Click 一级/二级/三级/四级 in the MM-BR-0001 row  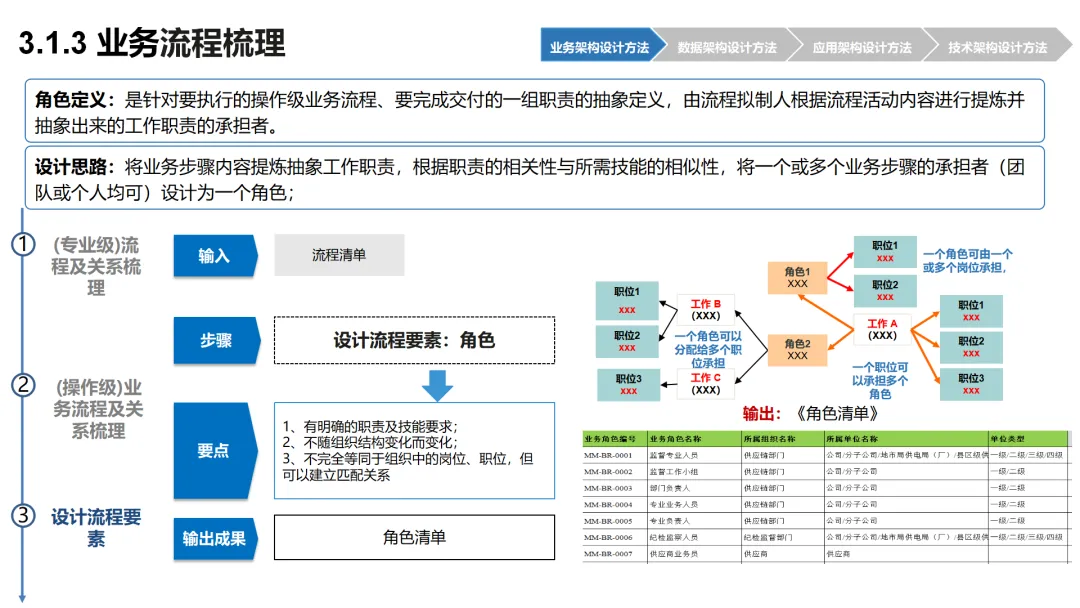pos(1027,455)
